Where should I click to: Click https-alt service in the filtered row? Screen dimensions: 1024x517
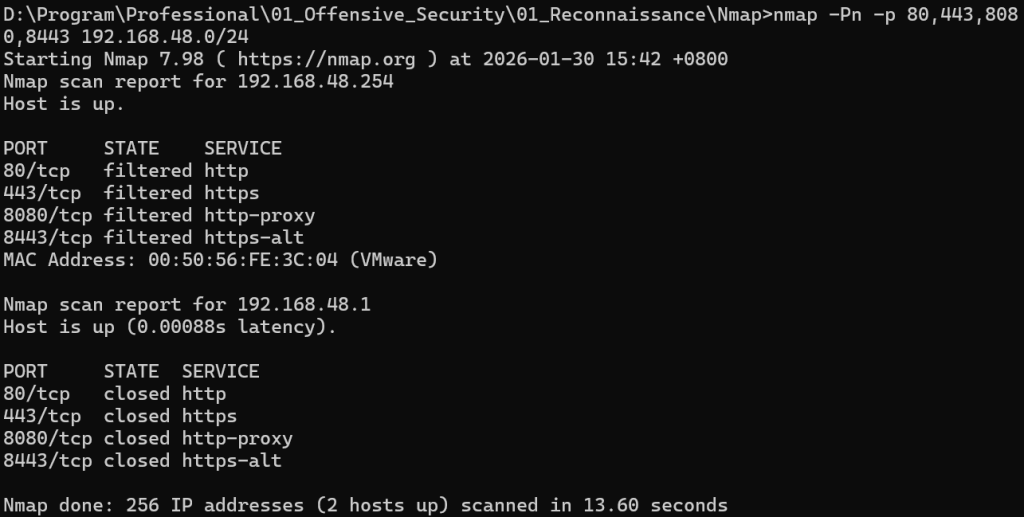point(254,238)
